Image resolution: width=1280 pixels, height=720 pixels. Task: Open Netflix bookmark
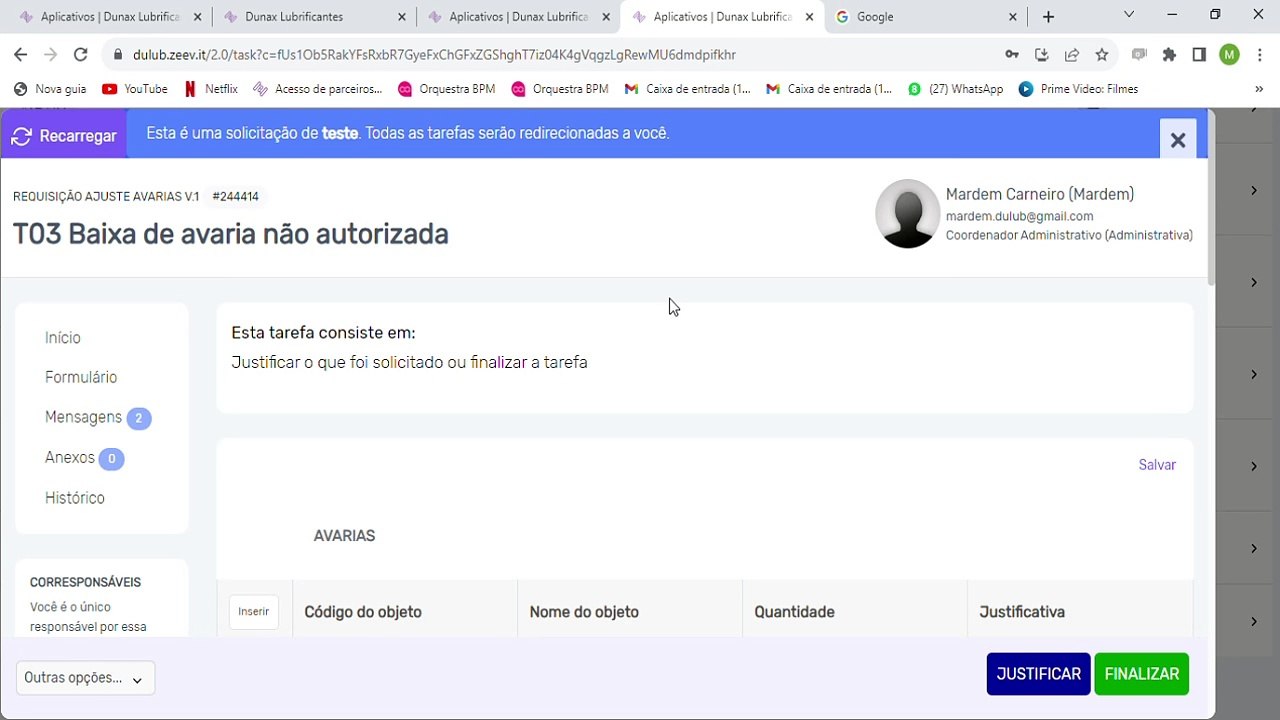coord(212,89)
